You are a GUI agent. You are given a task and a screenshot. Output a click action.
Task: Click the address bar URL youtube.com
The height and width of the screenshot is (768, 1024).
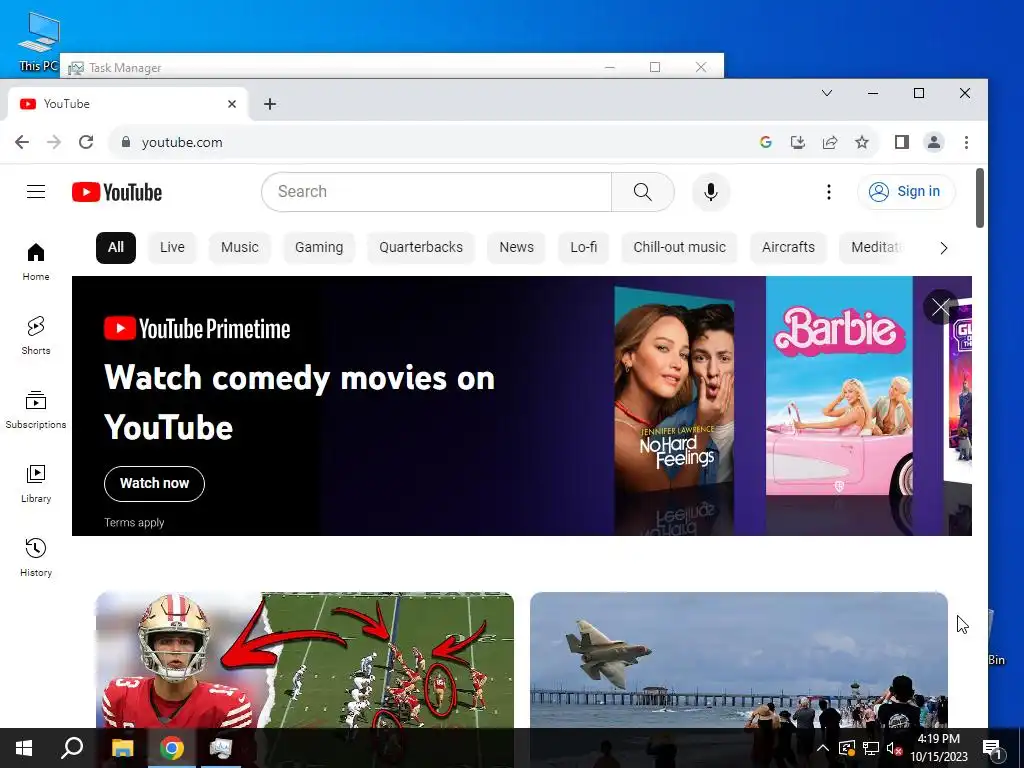pyautogui.click(x=182, y=142)
